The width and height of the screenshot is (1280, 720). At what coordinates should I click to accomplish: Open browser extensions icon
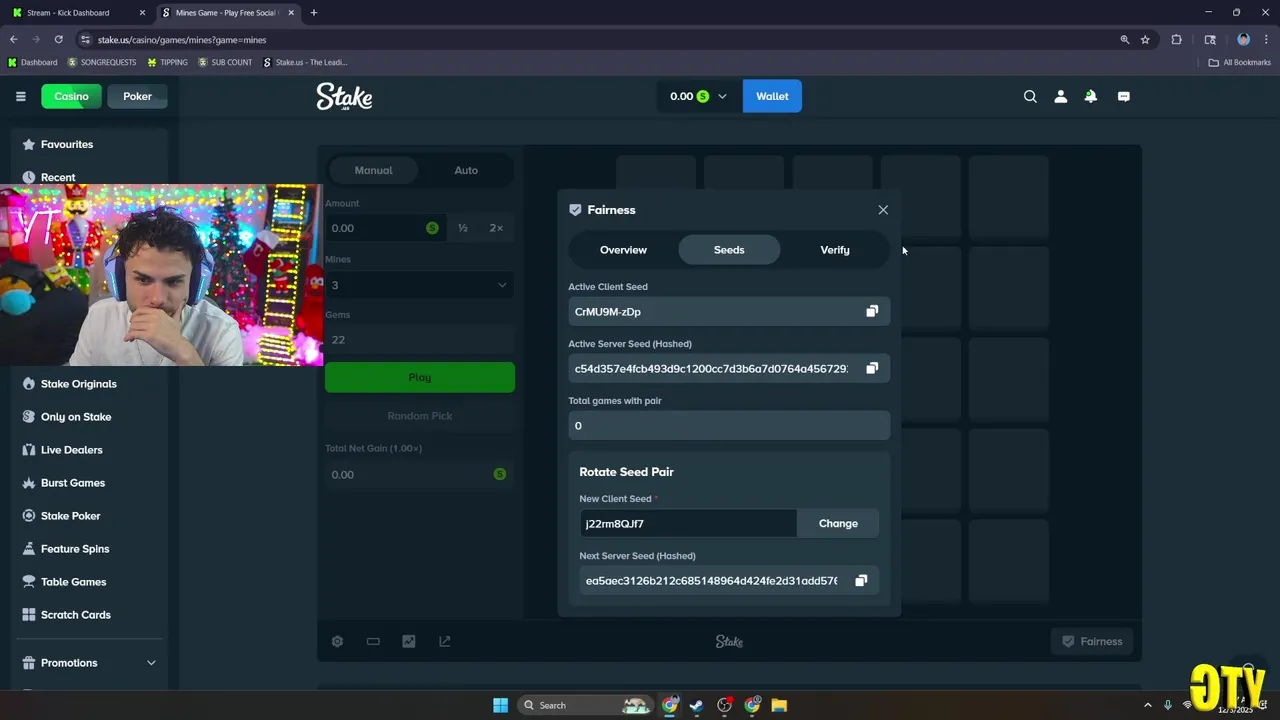[x=1176, y=40]
